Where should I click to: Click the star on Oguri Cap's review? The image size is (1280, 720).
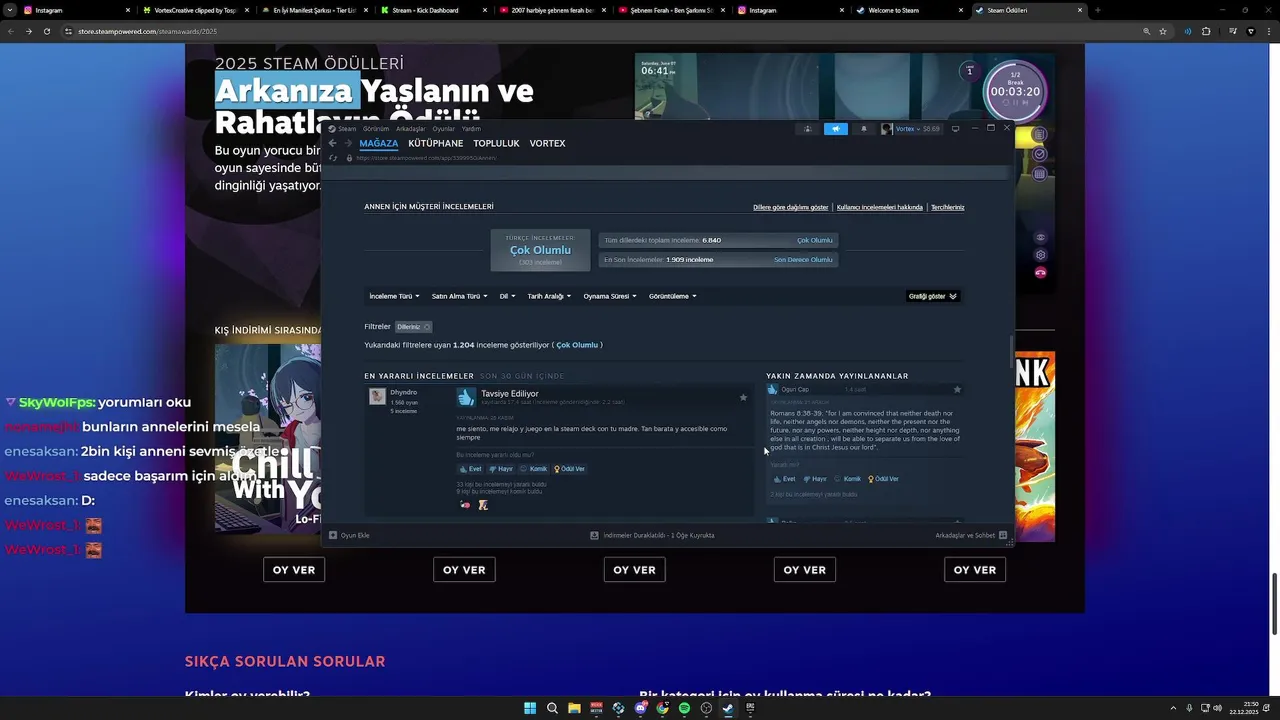click(x=957, y=389)
